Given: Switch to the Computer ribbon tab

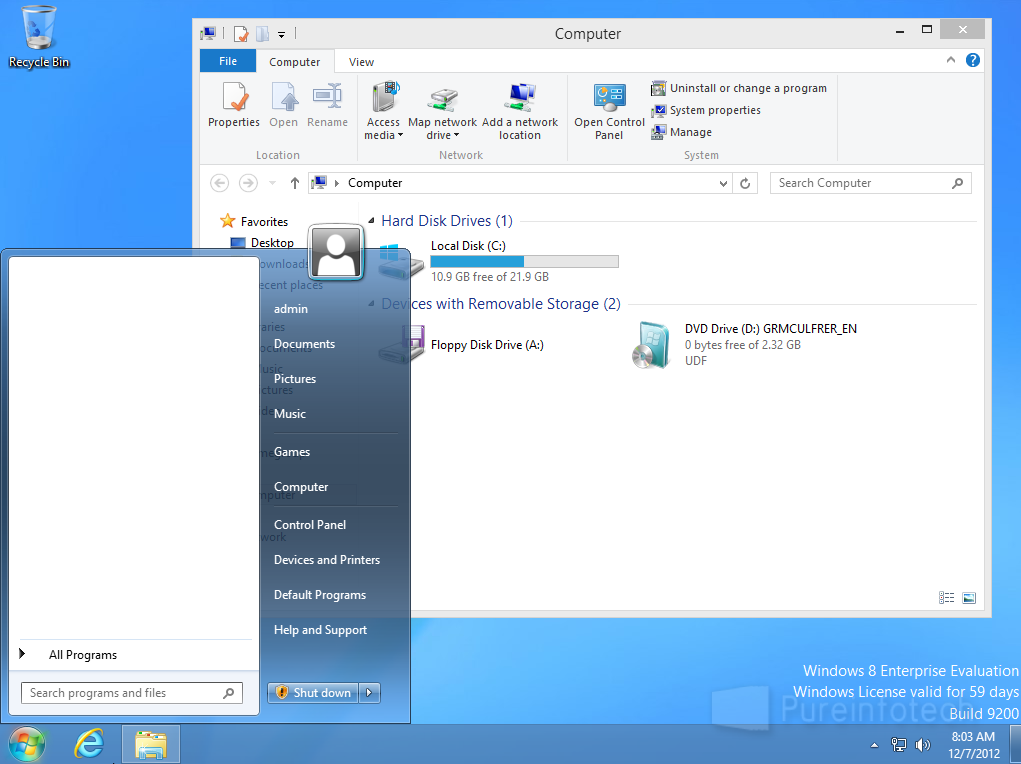Looking at the screenshot, I should point(294,62).
